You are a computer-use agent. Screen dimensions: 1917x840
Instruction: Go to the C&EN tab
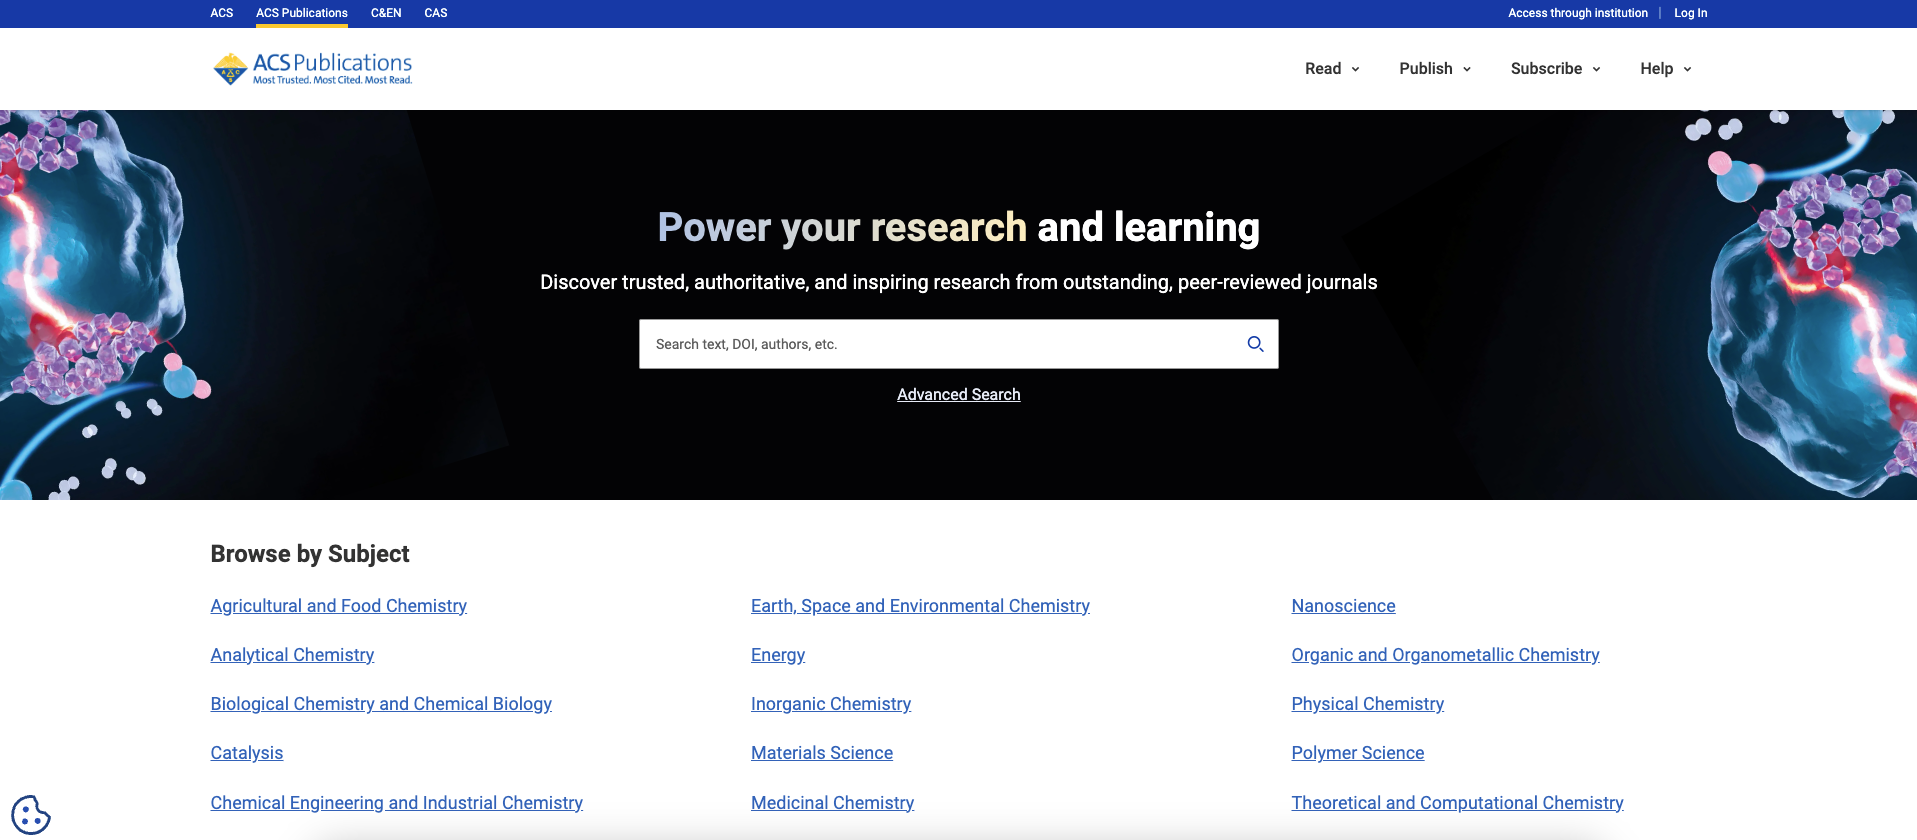click(x=386, y=13)
